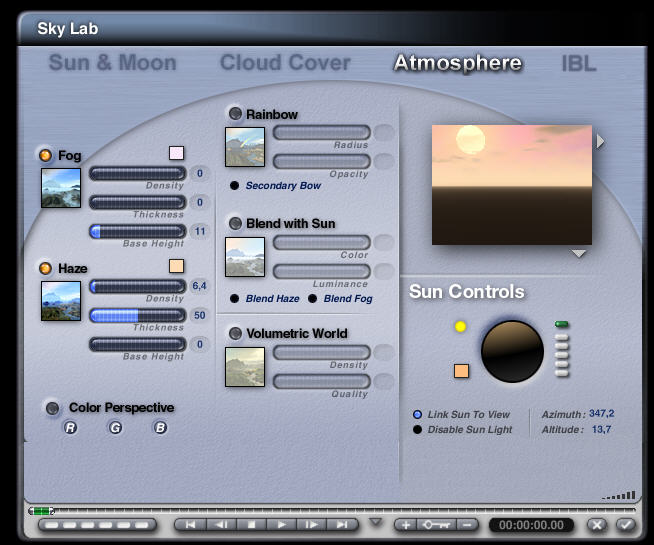Click the Rainbow preview thumbnail
Image resolution: width=654 pixels, height=545 pixels.
coord(245,147)
